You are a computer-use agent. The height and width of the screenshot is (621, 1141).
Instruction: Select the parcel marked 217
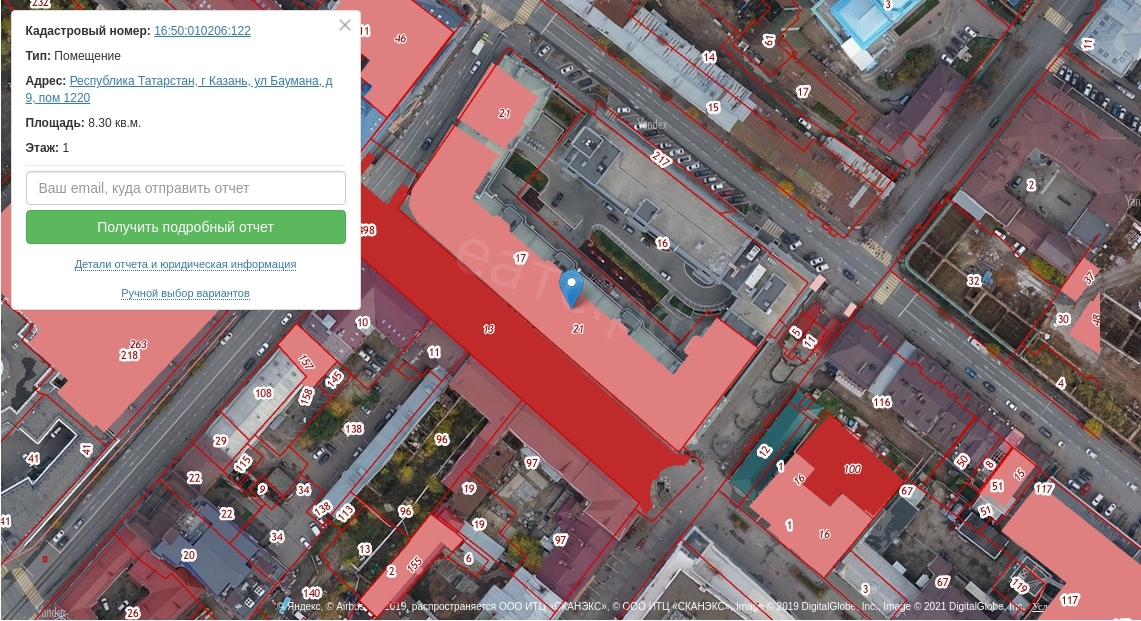tap(661, 158)
